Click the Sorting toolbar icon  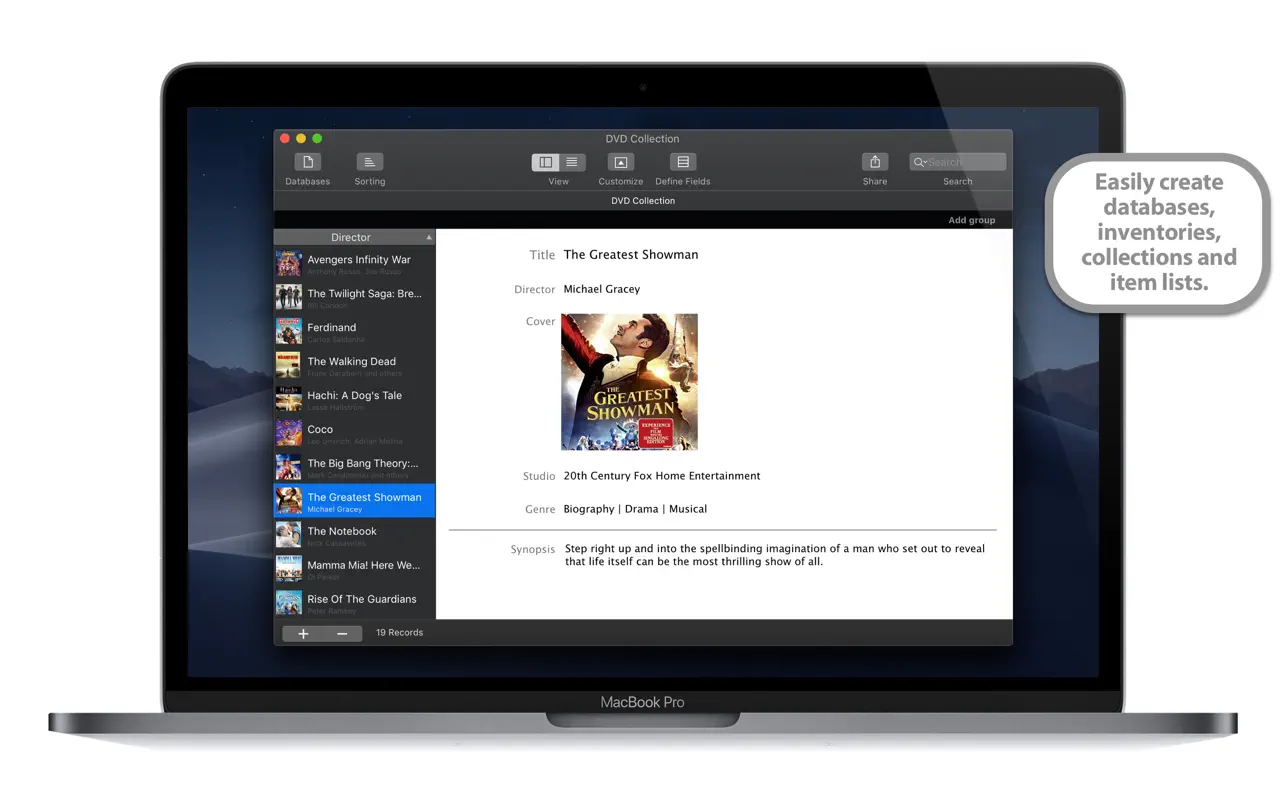click(x=369, y=162)
